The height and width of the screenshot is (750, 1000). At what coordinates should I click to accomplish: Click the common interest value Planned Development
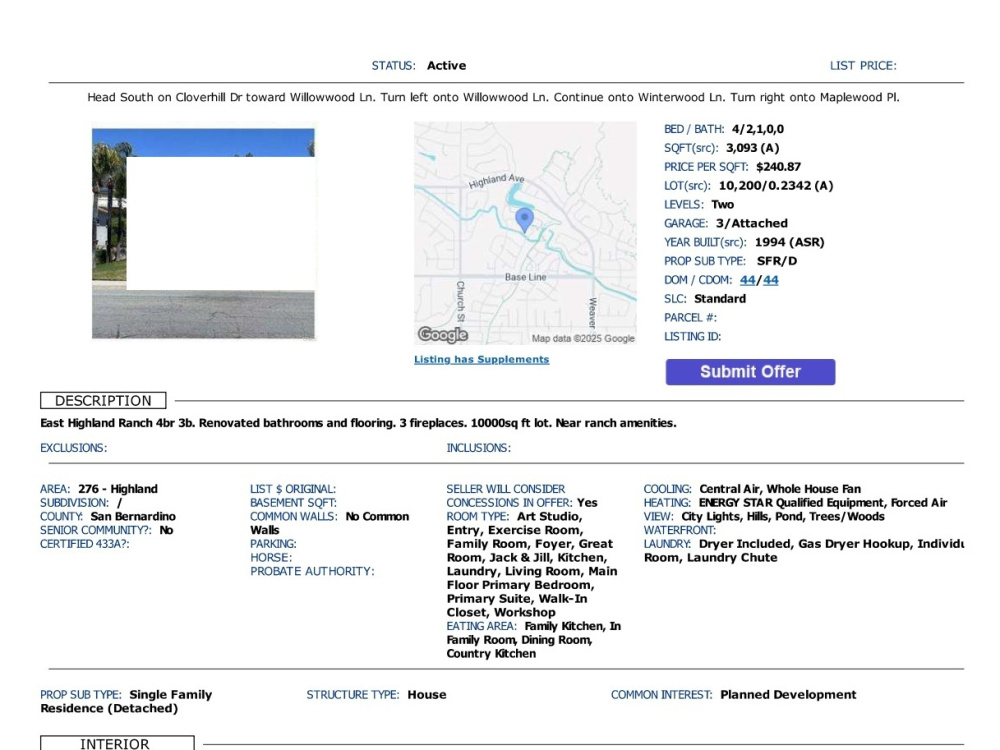point(788,695)
